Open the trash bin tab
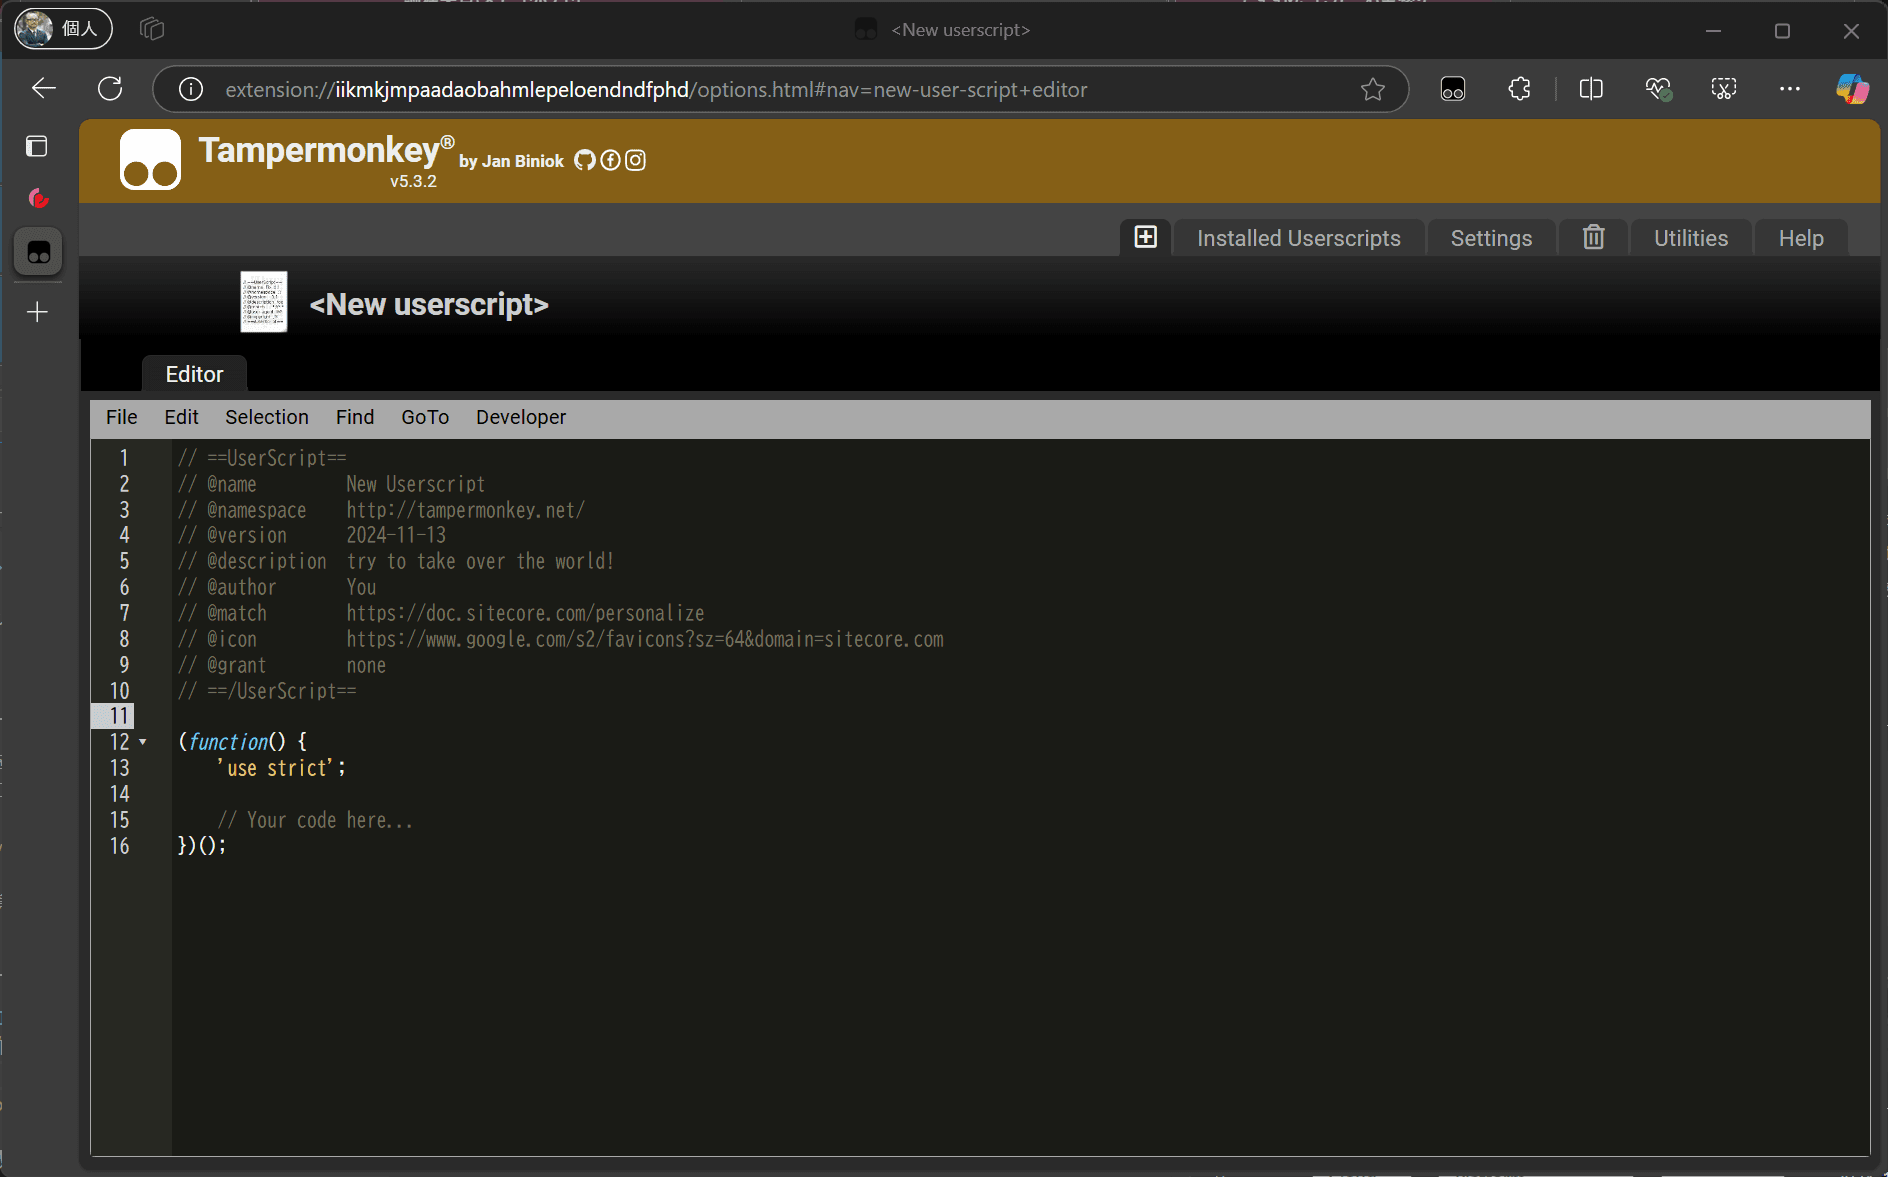Screen dimensions: 1888x1177 1593,237
